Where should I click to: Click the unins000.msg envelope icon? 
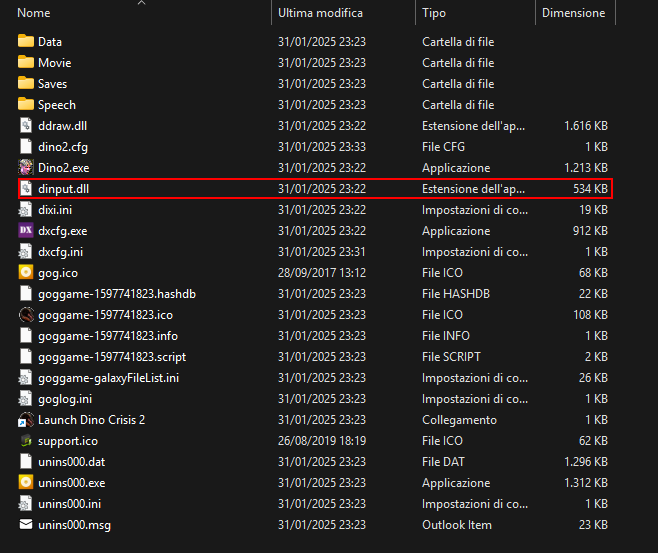26,524
